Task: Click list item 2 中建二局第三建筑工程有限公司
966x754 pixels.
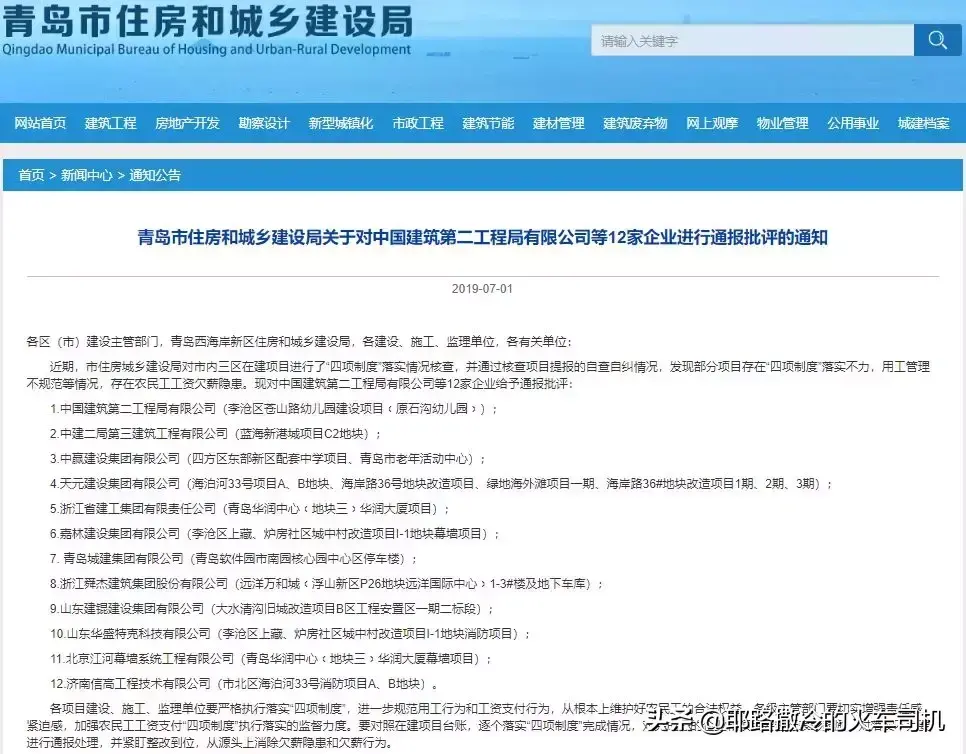Action: coord(216,434)
